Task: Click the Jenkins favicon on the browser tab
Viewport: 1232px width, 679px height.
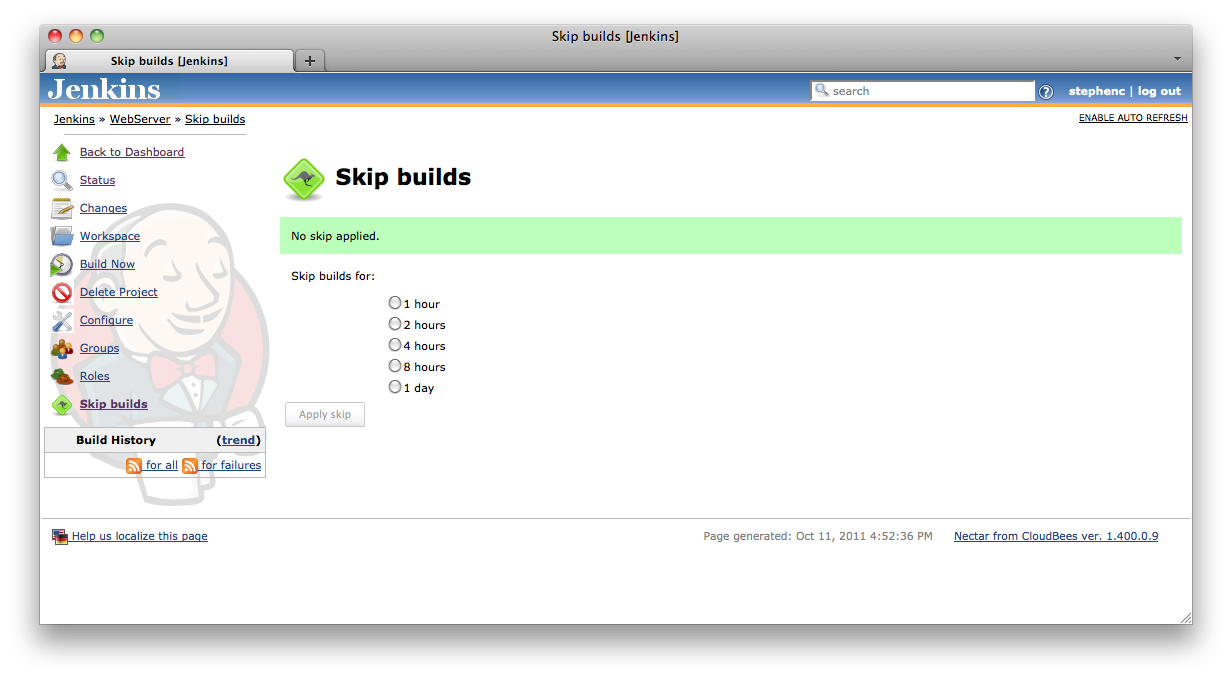Action: click(60, 61)
